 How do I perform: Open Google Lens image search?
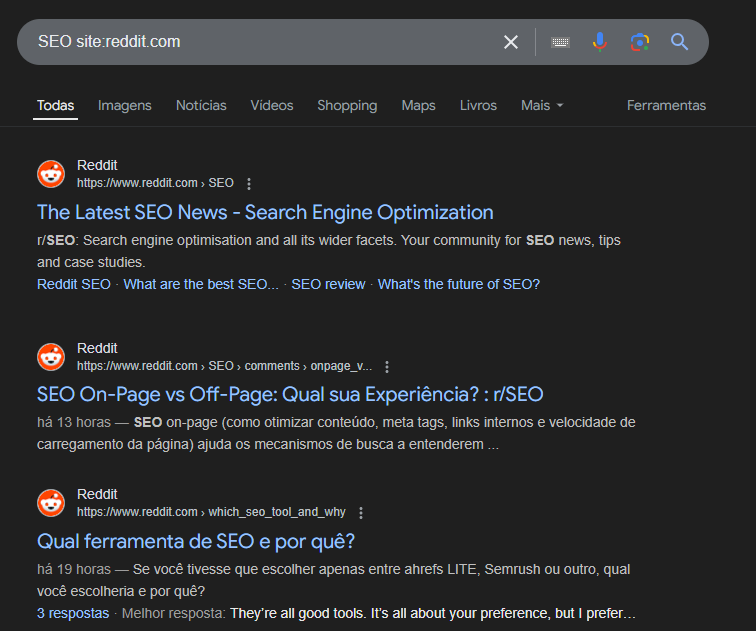pyautogui.click(x=640, y=42)
